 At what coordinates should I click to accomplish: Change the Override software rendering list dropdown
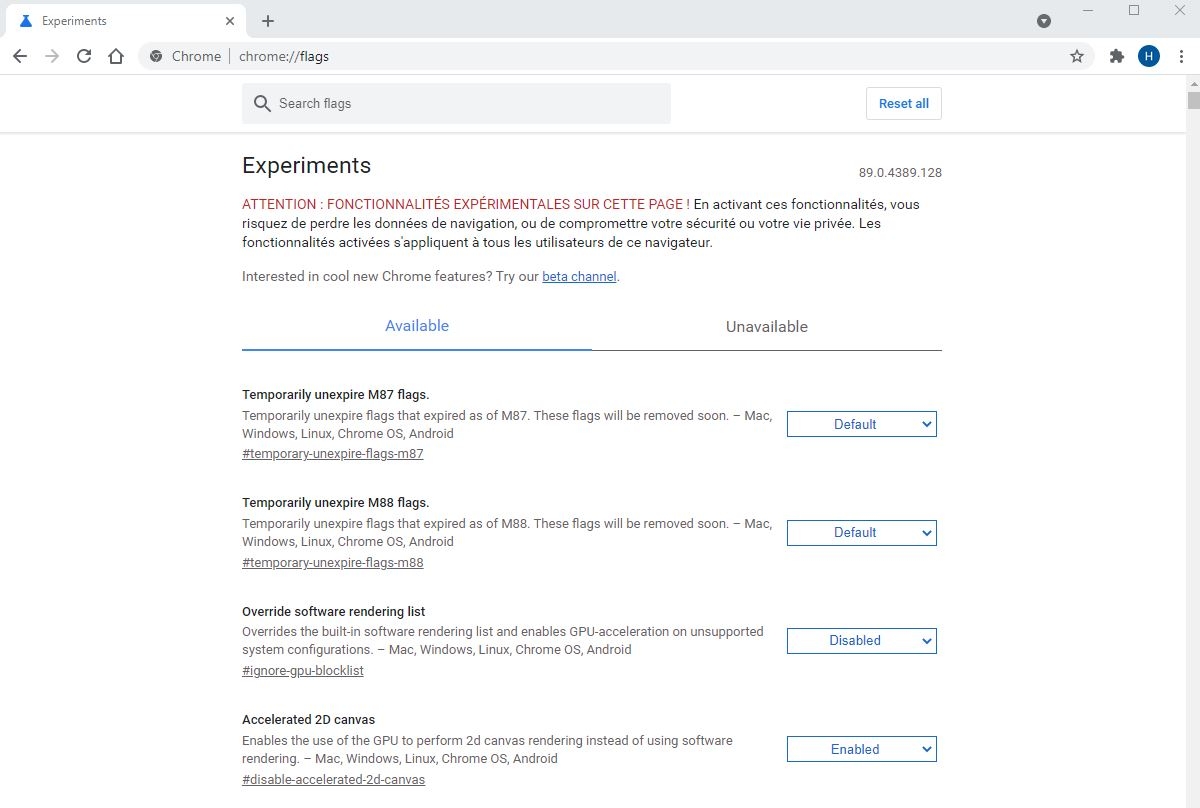pyautogui.click(x=861, y=640)
